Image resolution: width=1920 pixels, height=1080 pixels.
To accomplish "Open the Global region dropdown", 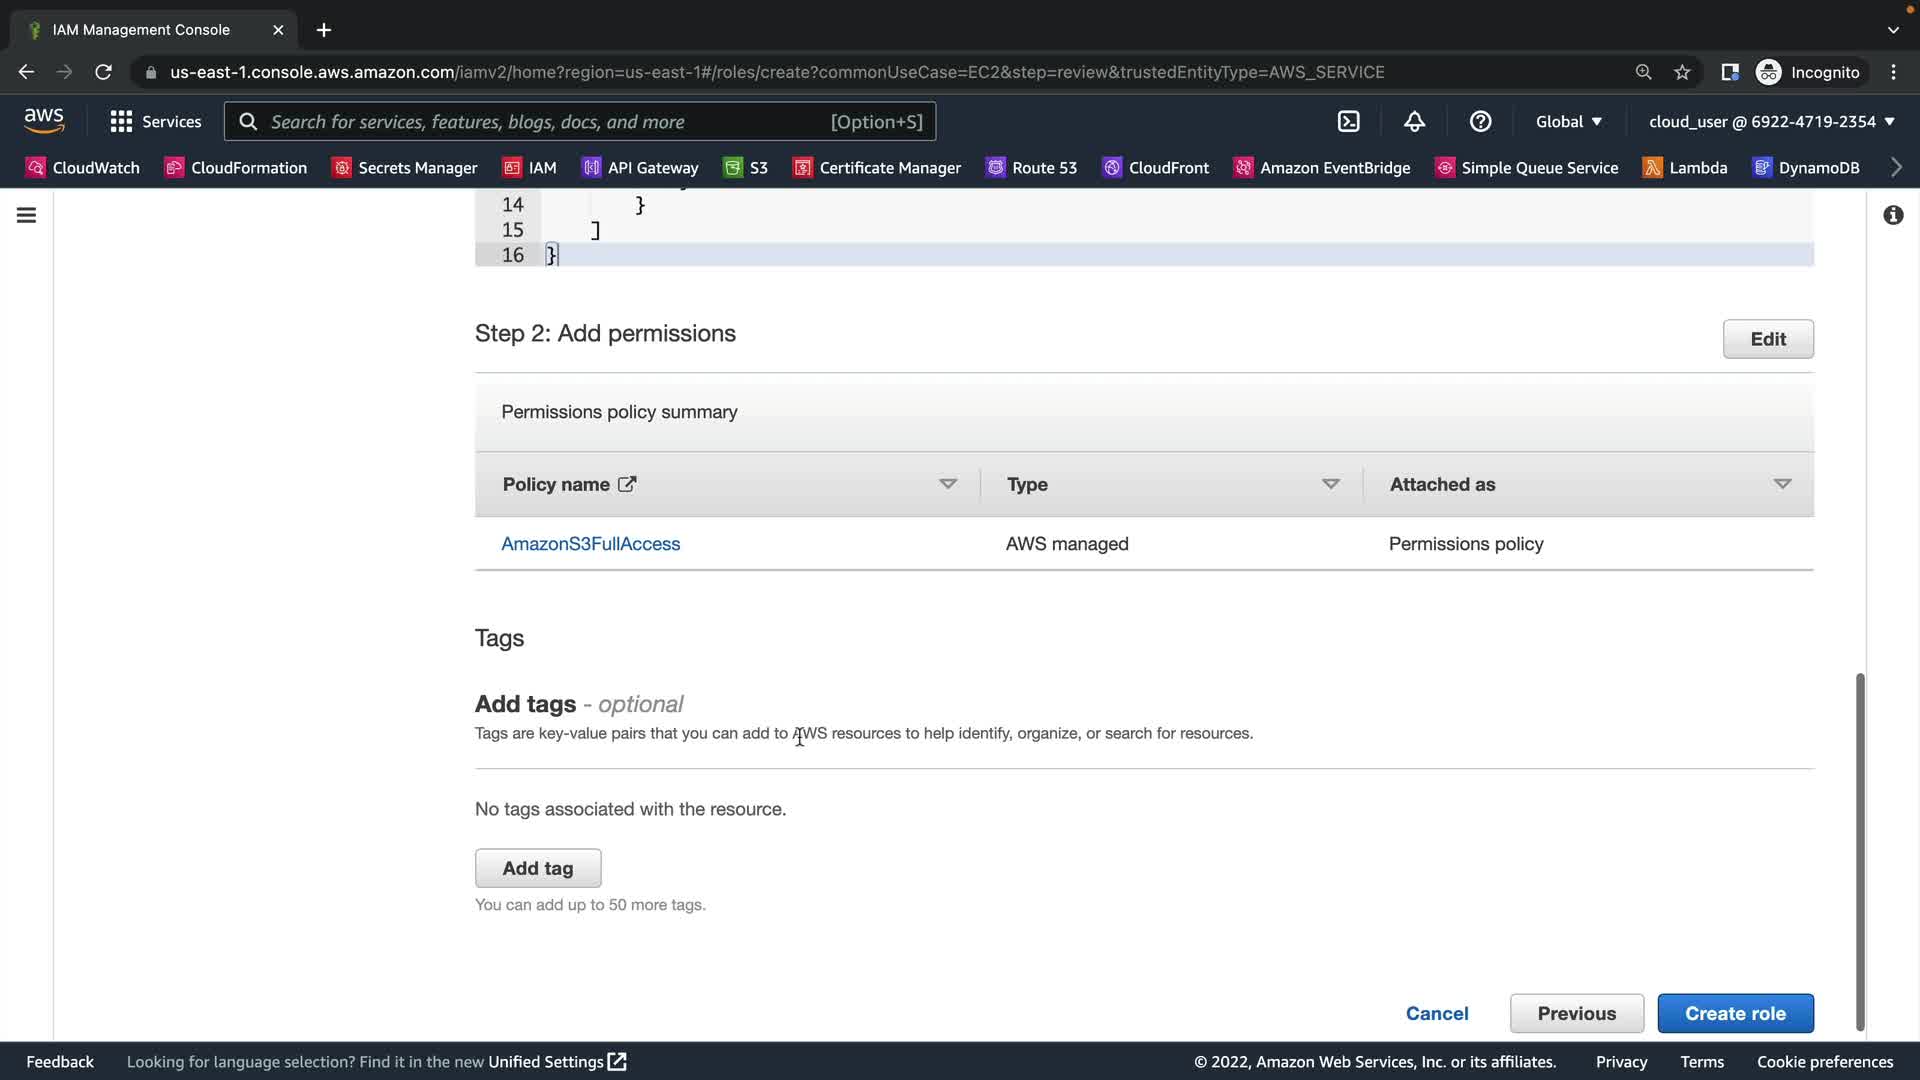I will click(x=1569, y=121).
